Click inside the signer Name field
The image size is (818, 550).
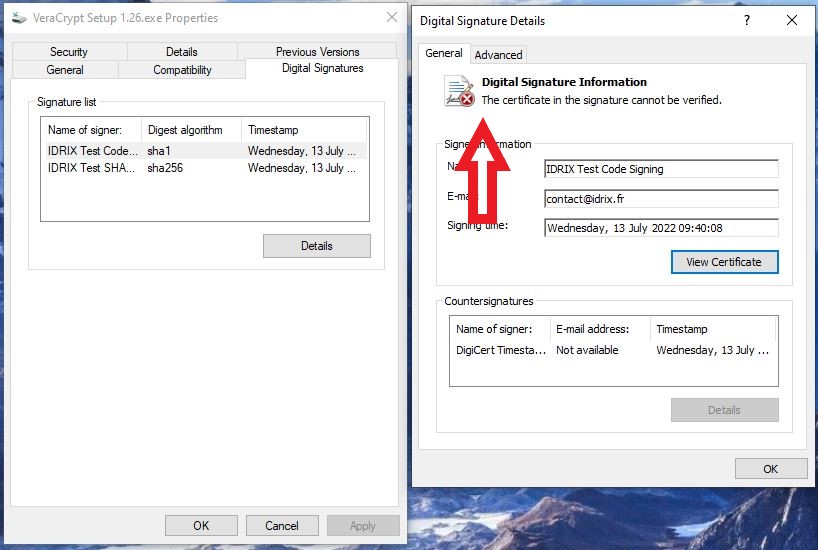pyautogui.click(x=660, y=169)
